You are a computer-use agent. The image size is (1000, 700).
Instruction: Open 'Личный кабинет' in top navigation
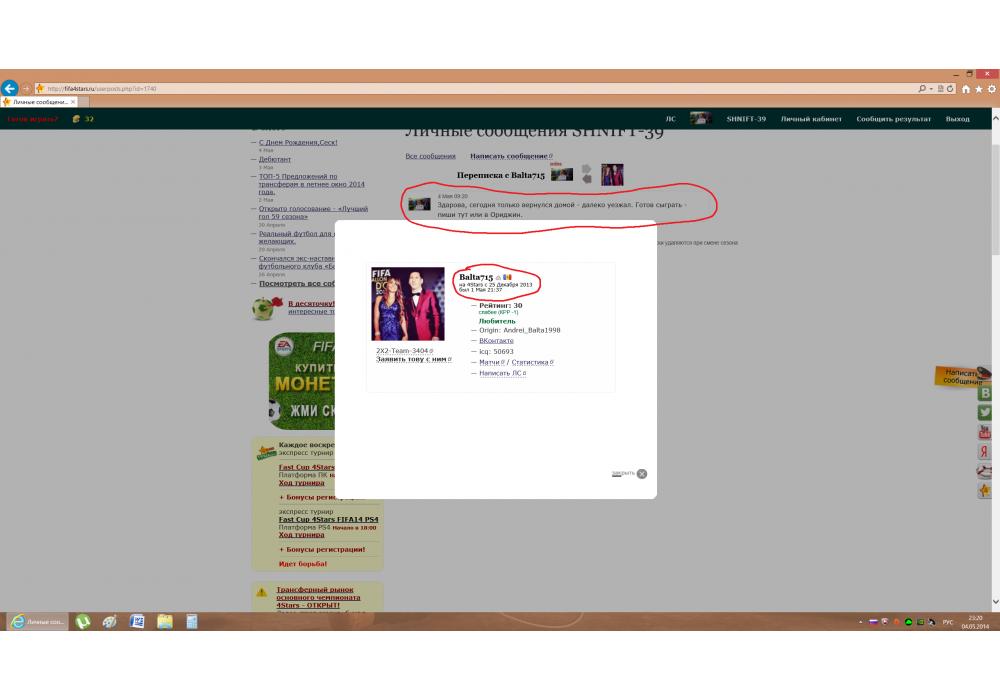pyautogui.click(x=811, y=119)
